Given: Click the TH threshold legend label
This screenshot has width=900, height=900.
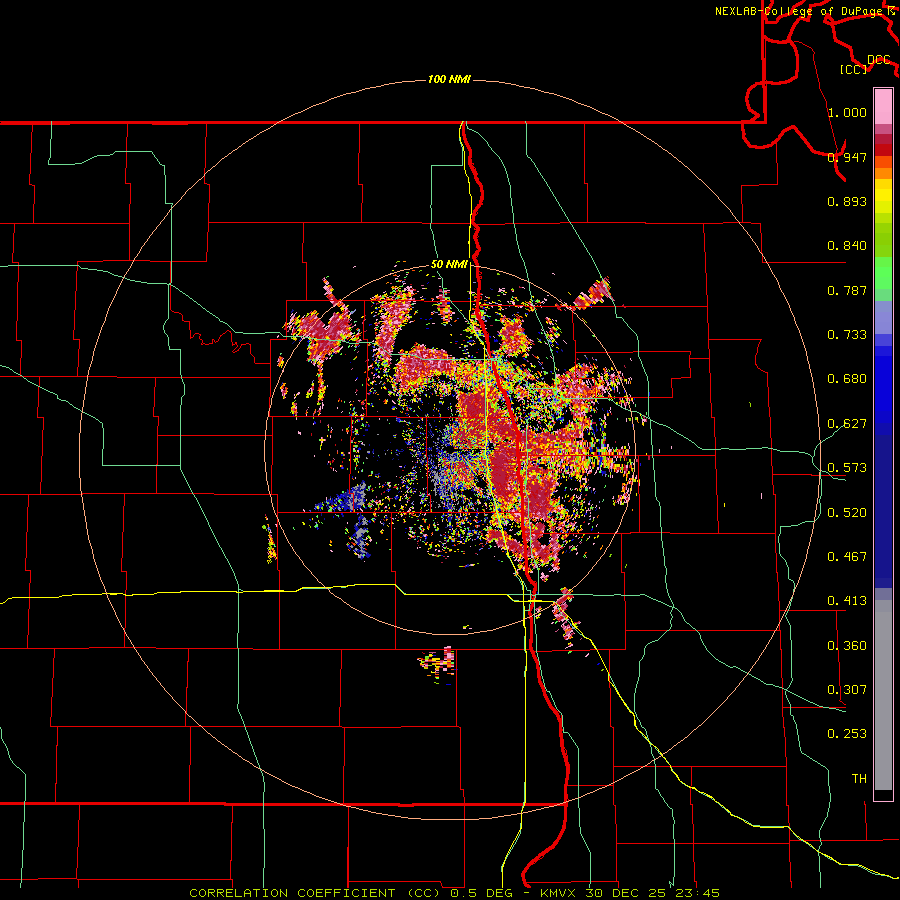Looking at the screenshot, I should click(859, 779).
